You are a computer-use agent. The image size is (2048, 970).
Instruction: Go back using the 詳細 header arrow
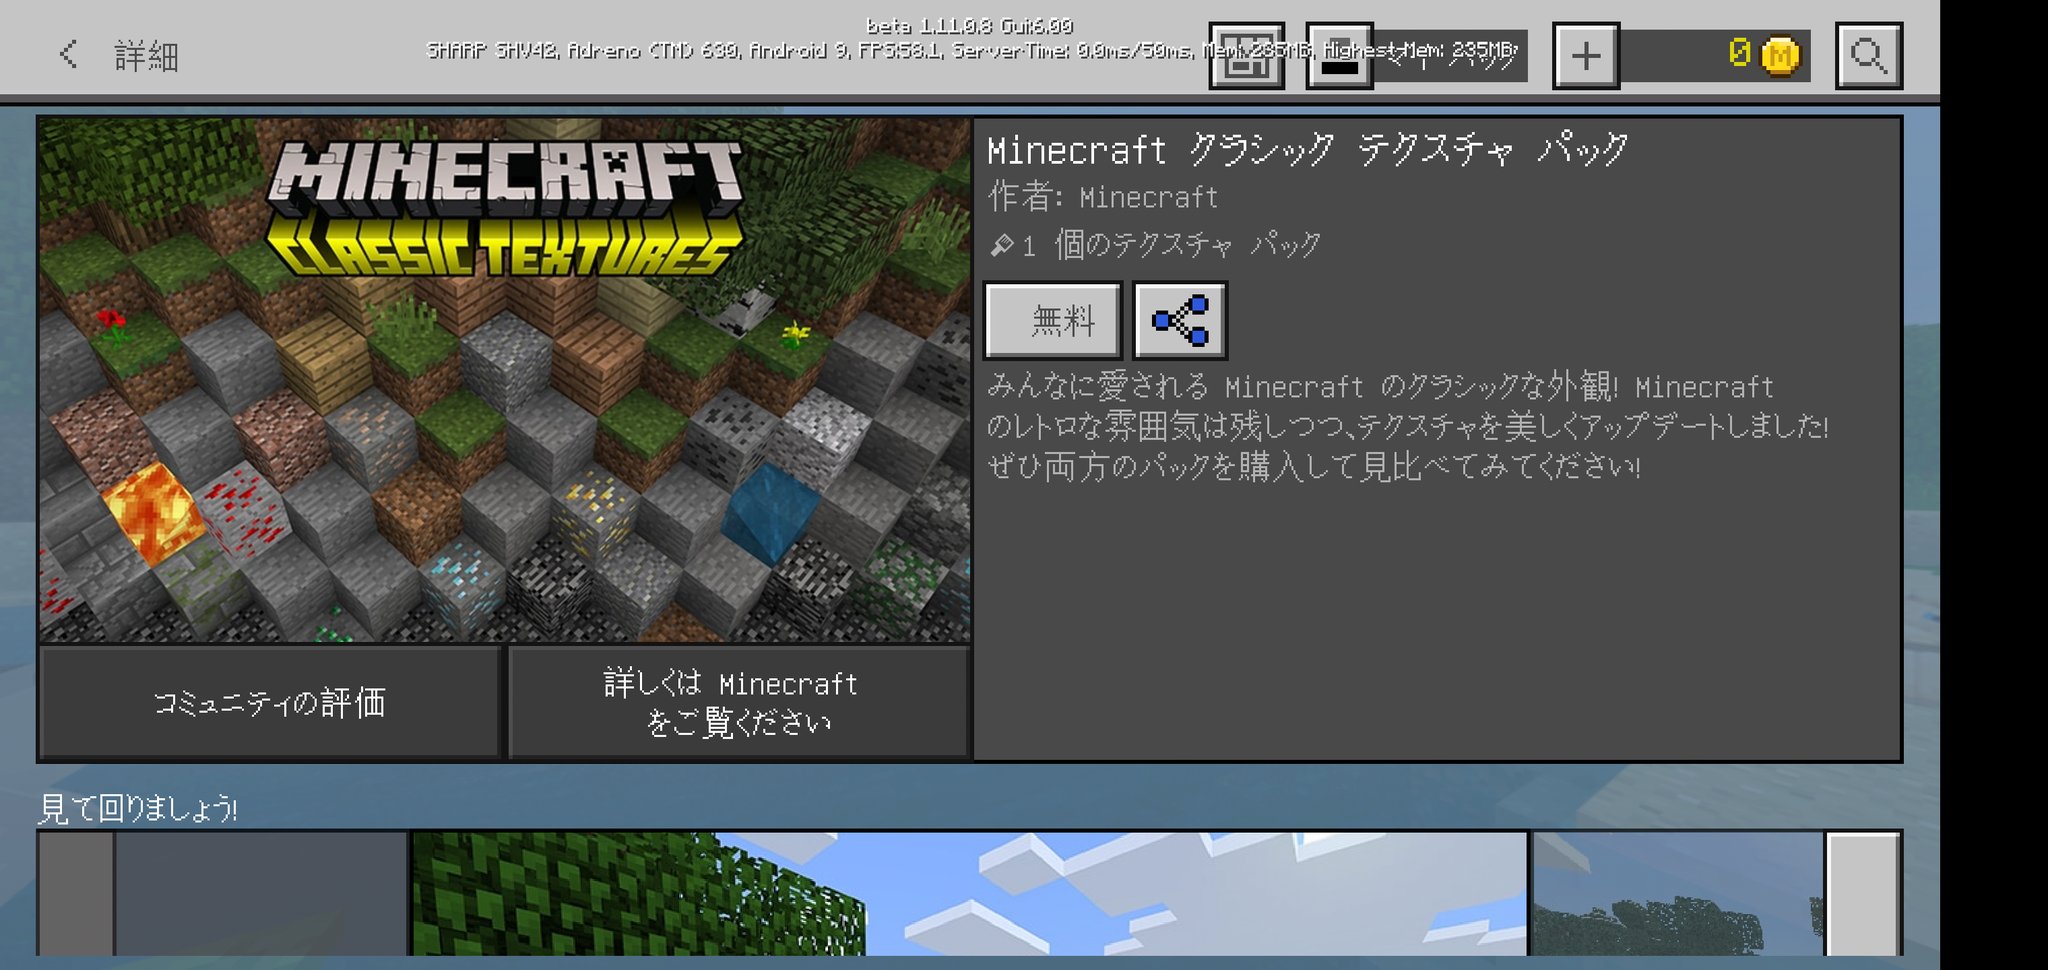(68, 54)
